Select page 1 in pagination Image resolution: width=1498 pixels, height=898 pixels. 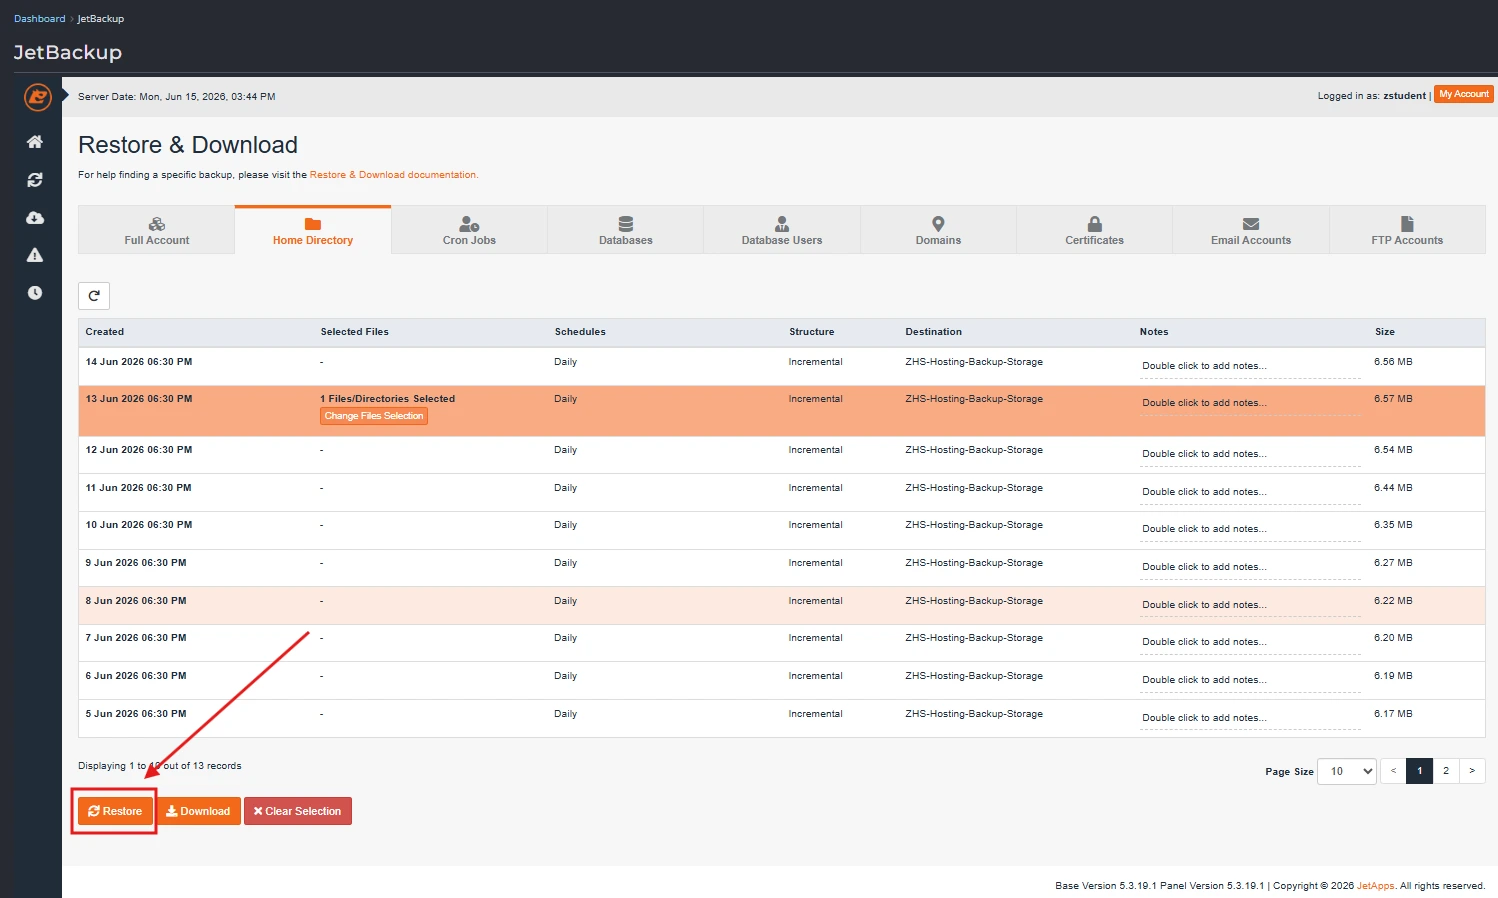1419,771
